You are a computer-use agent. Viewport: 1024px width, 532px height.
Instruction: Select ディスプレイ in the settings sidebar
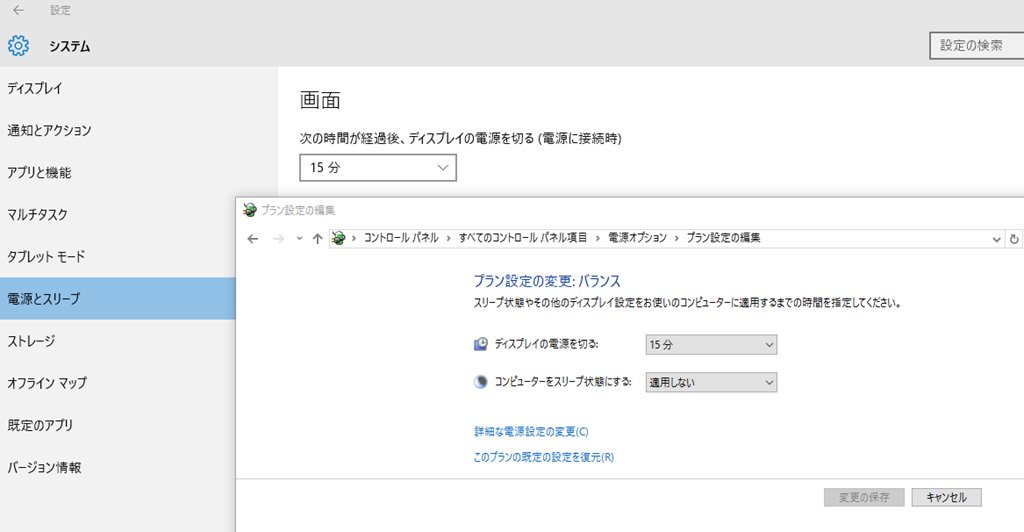point(35,88)
